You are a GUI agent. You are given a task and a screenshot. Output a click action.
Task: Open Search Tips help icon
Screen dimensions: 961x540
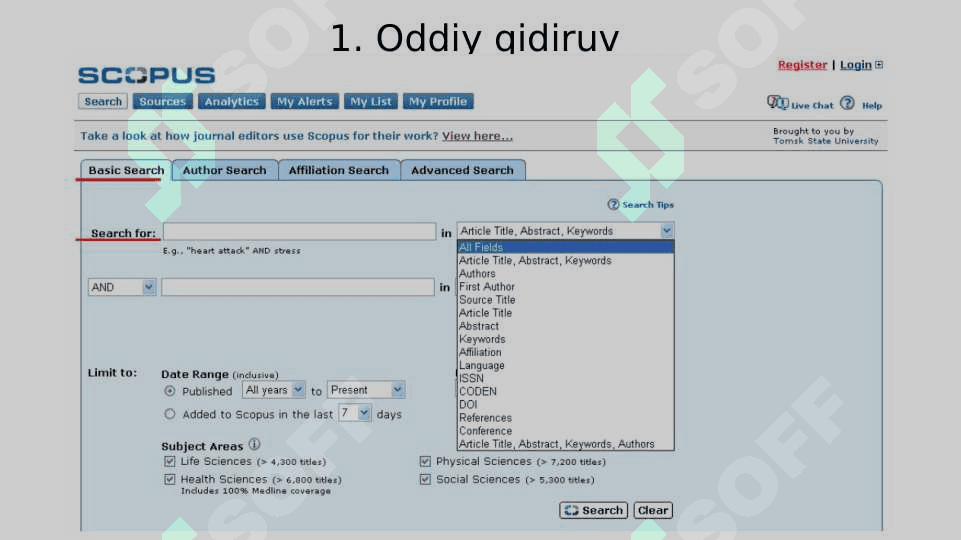point(613,204)
